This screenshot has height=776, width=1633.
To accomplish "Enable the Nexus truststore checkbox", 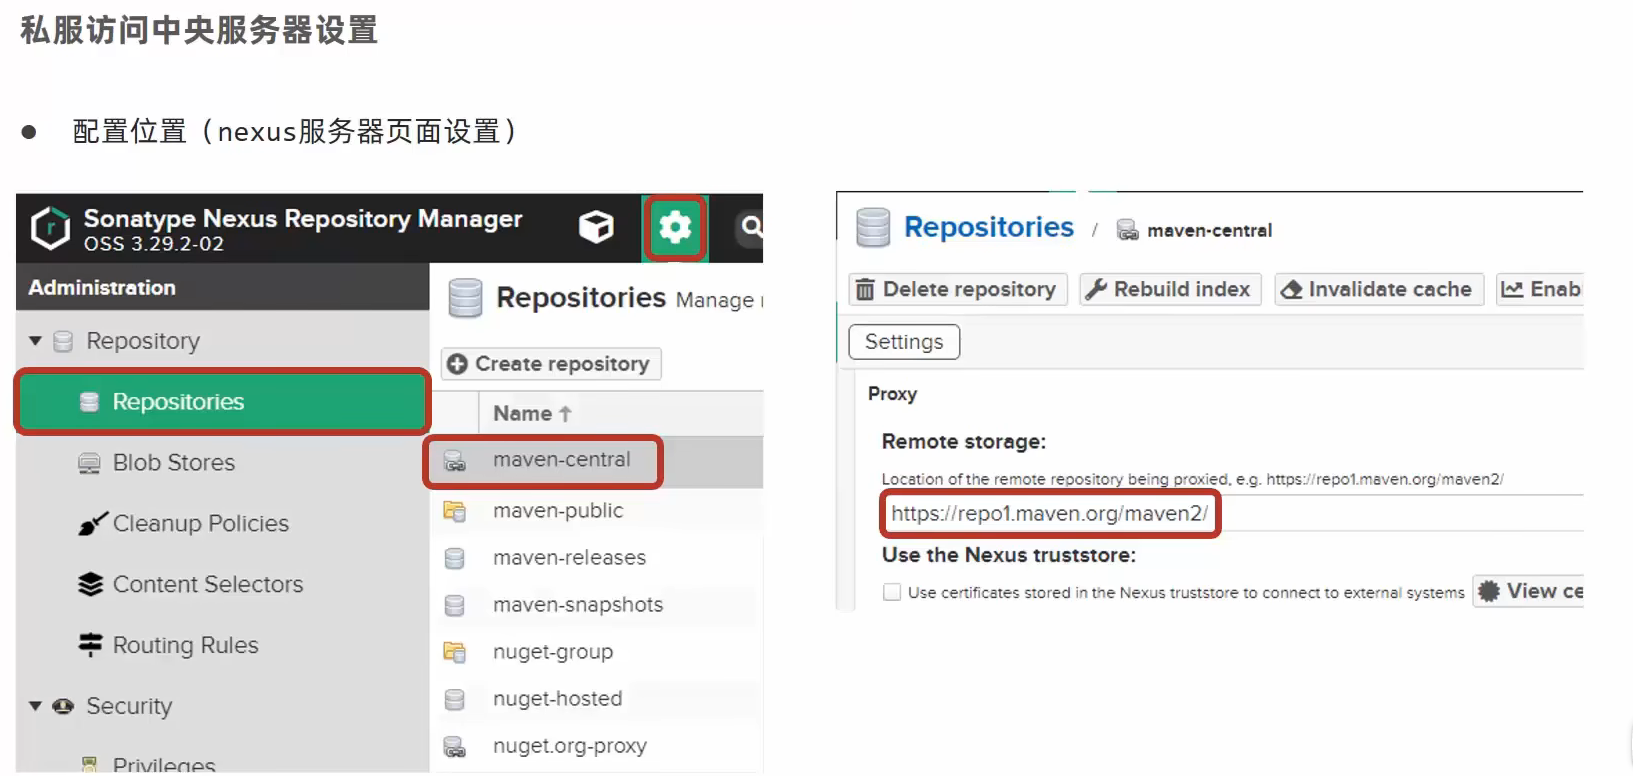I will [x=892, y=592].
